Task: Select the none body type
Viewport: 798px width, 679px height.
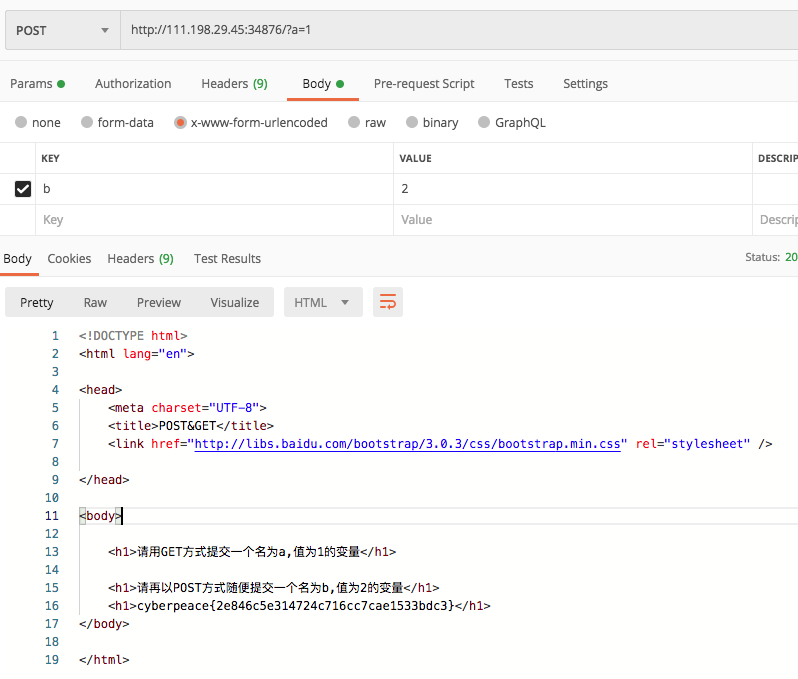Action: 38,123
